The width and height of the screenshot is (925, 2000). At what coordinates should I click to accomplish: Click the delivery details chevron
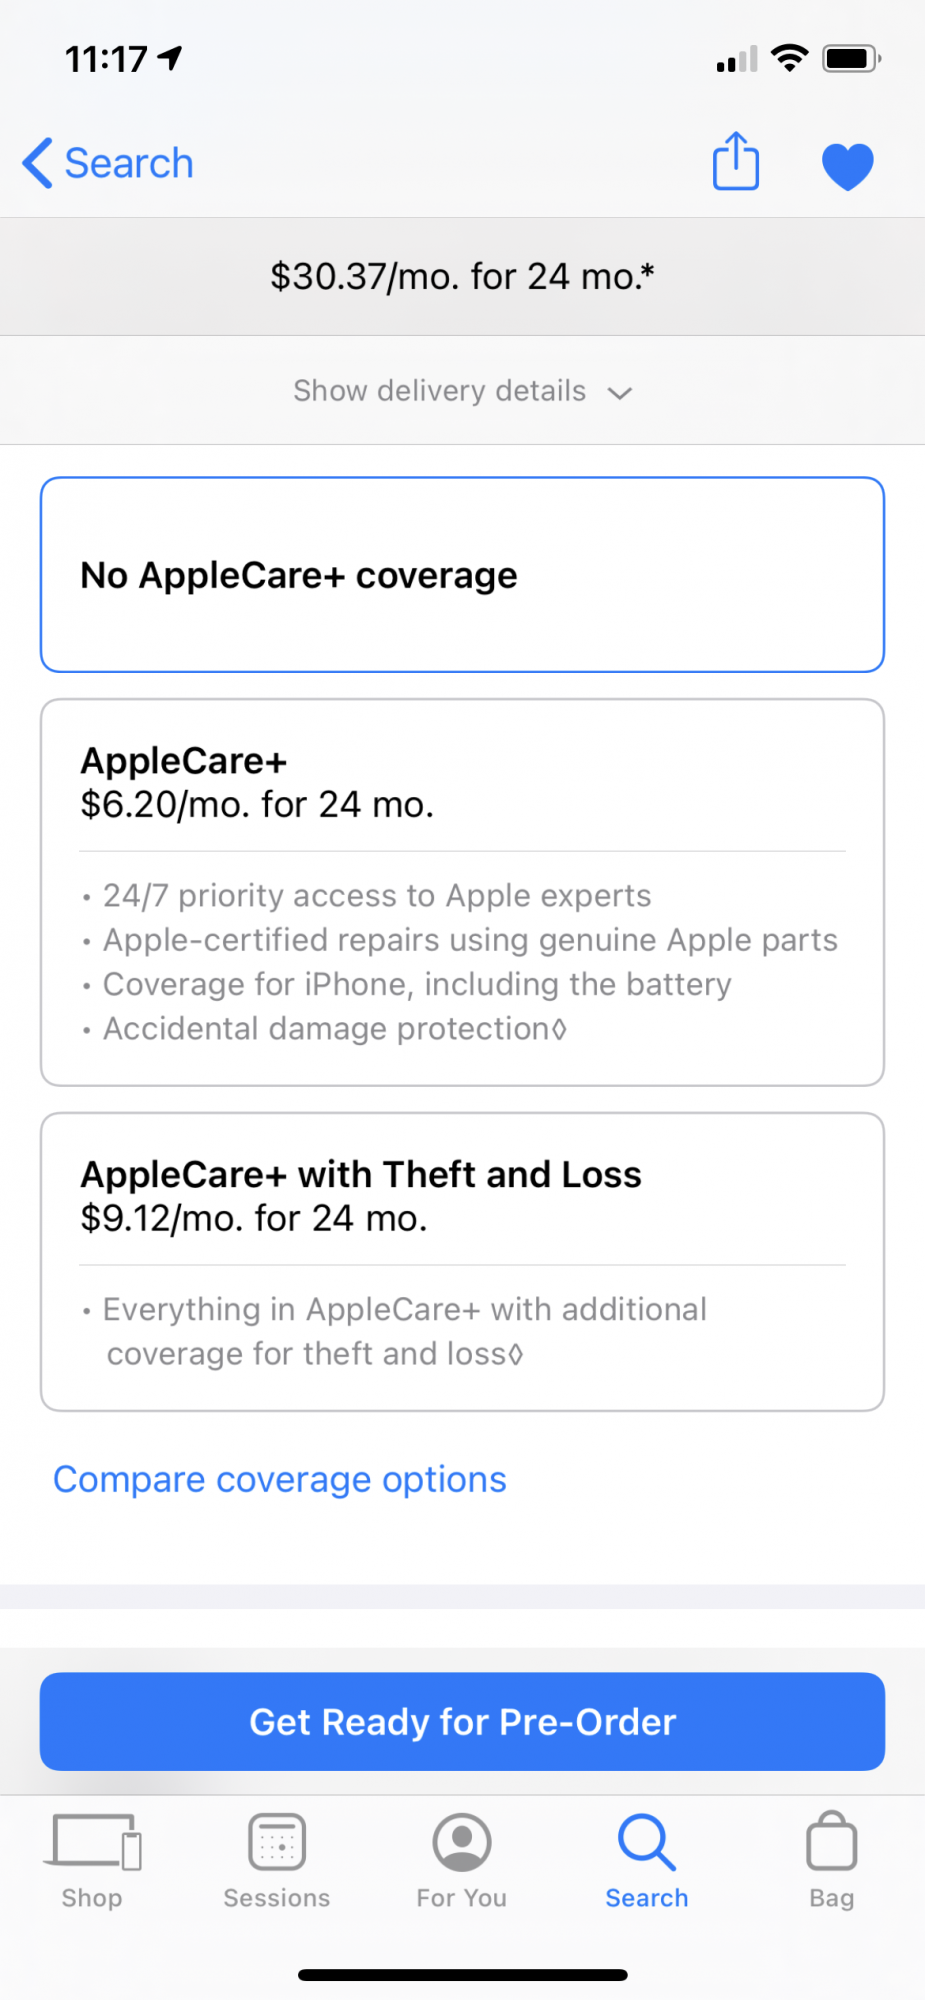click(620, 393)
